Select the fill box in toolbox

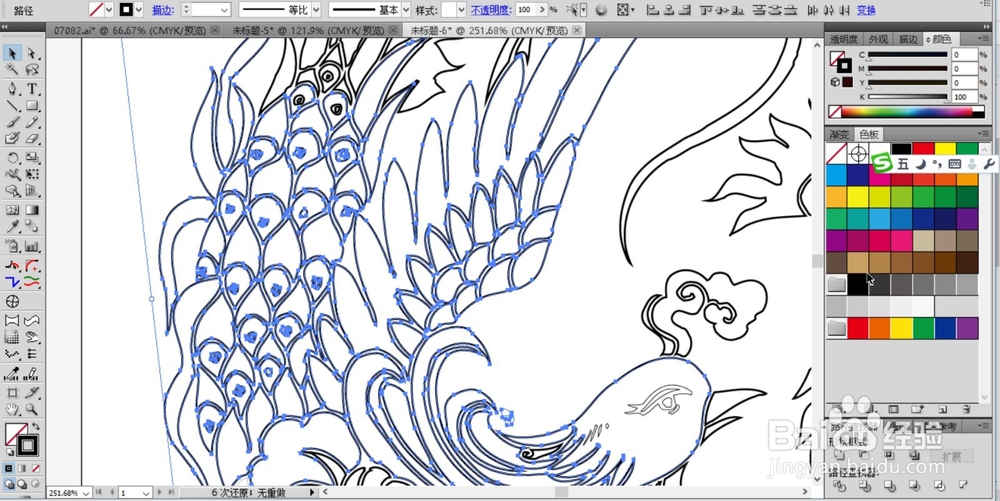pos(15,434)
